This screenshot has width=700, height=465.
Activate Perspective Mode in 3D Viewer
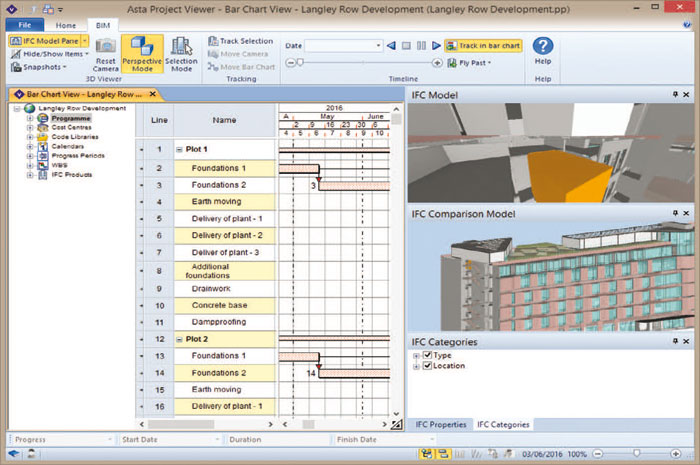coord(141,51)
